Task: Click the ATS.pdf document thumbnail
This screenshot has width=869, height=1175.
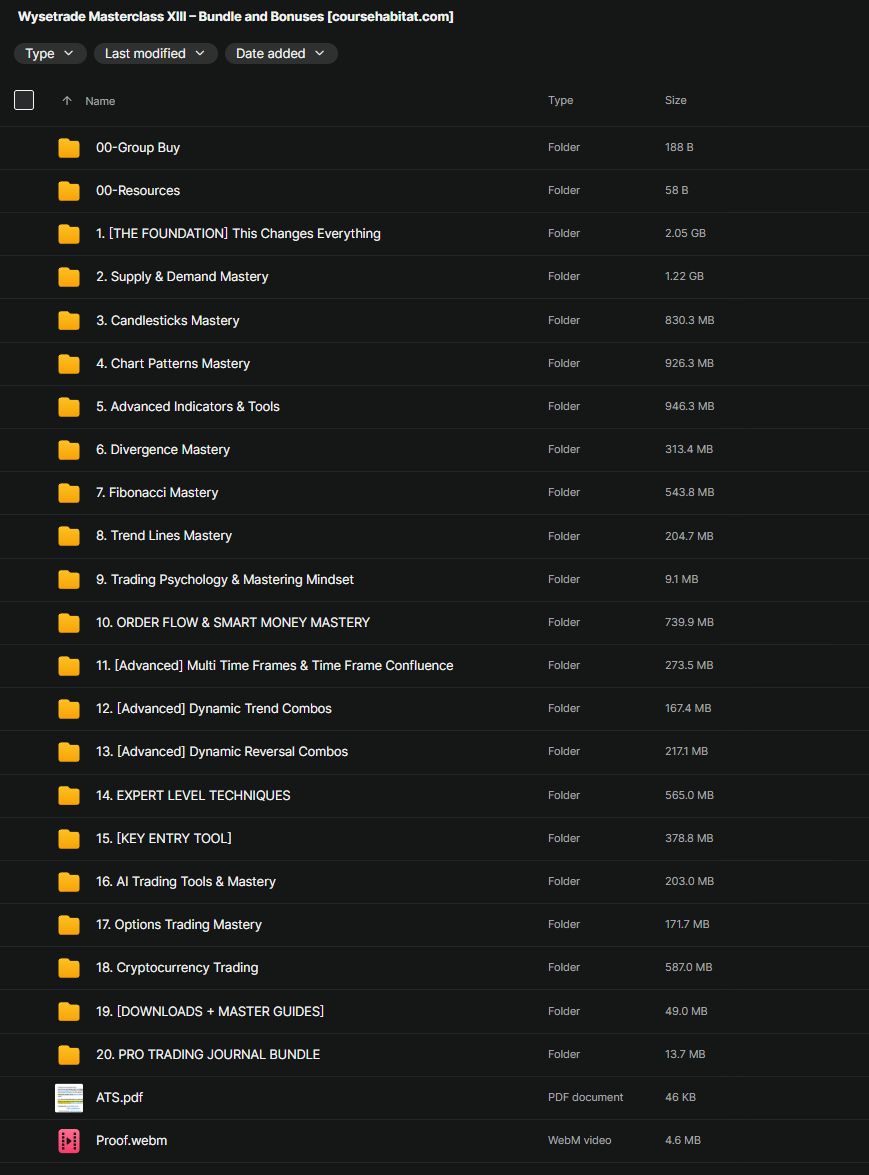Action: click(x=69, y=1098)
